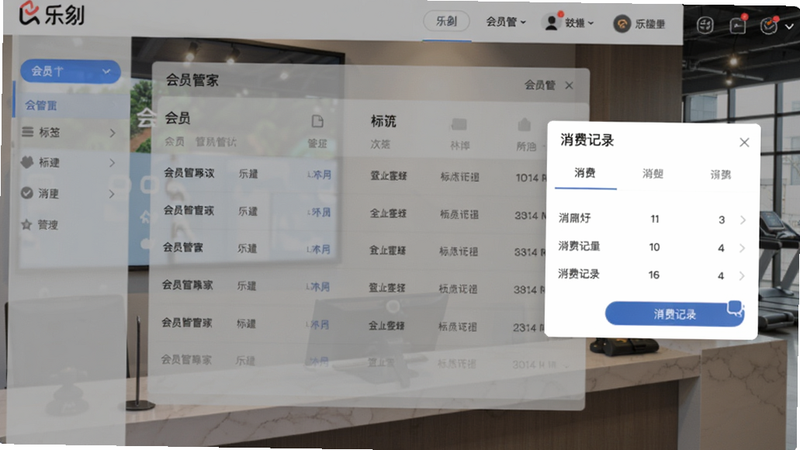Switch to the second tab in 消费记录 dialog
The height and width of the screenshot is (450, 800).
coord(653,174)
